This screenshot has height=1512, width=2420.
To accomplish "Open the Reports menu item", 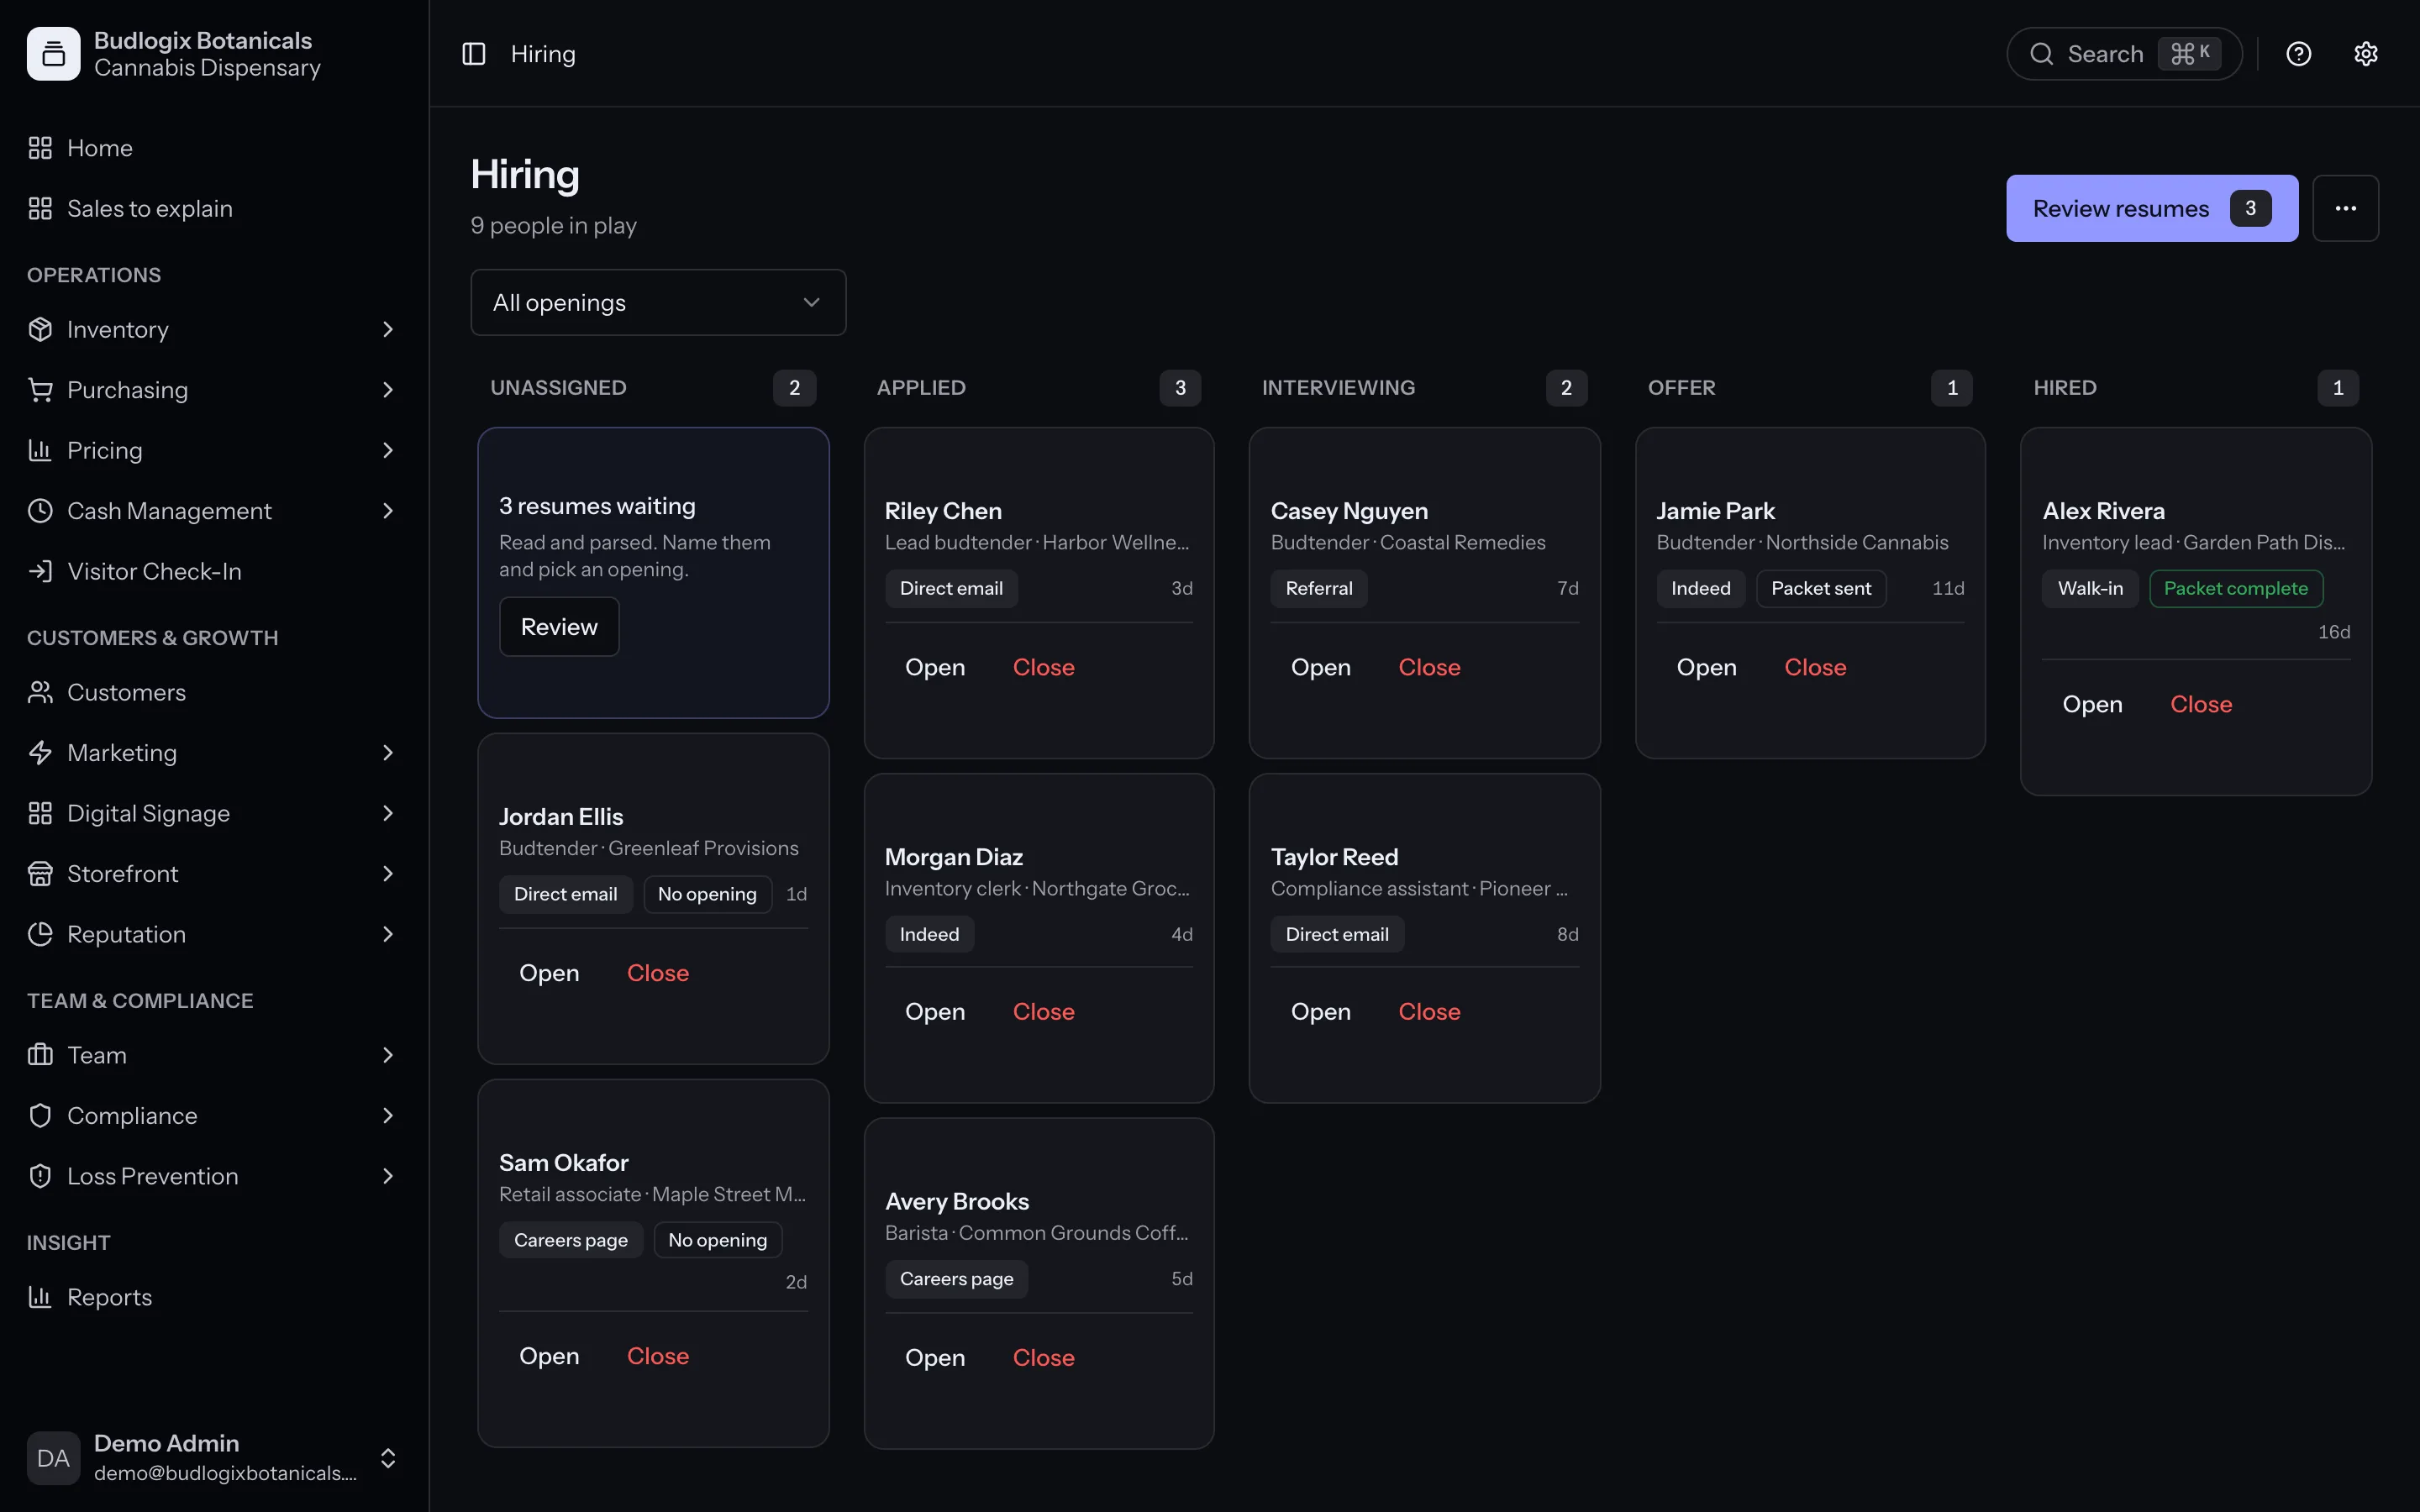I will click(x=214, y=1297).
